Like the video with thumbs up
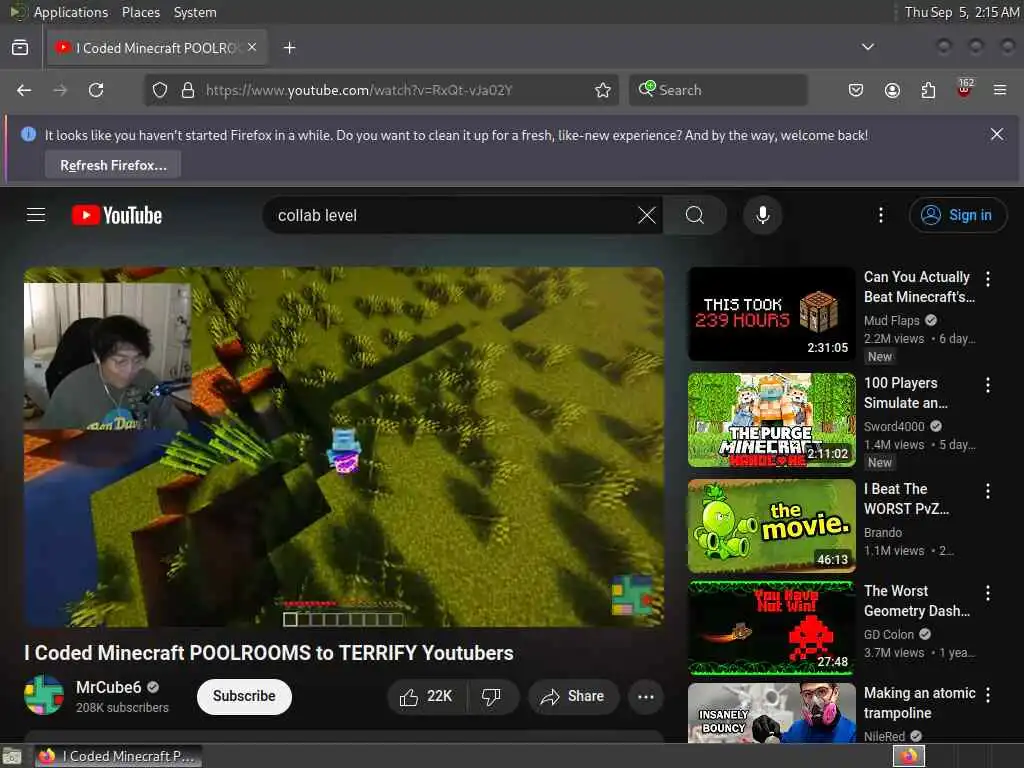This screenshot has width=1024, height=768. 427,697
